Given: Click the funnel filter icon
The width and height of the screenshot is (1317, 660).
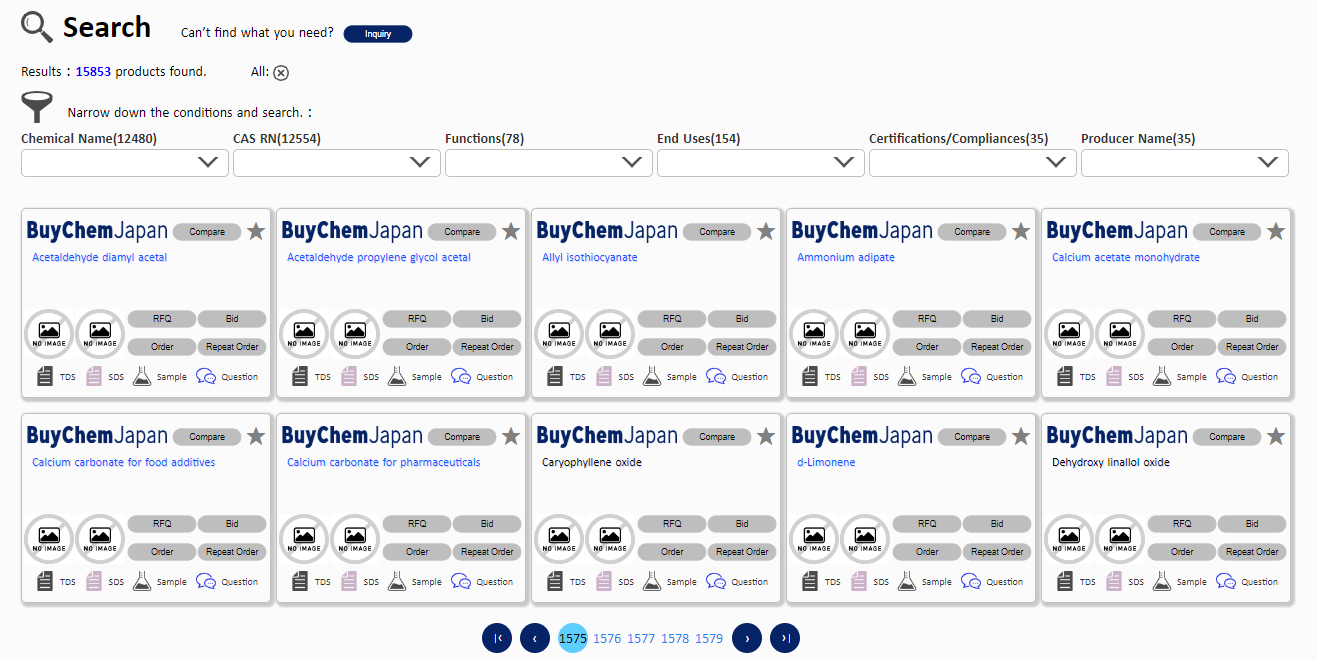Looking at the screenshot, I should (x=38, y=107).
